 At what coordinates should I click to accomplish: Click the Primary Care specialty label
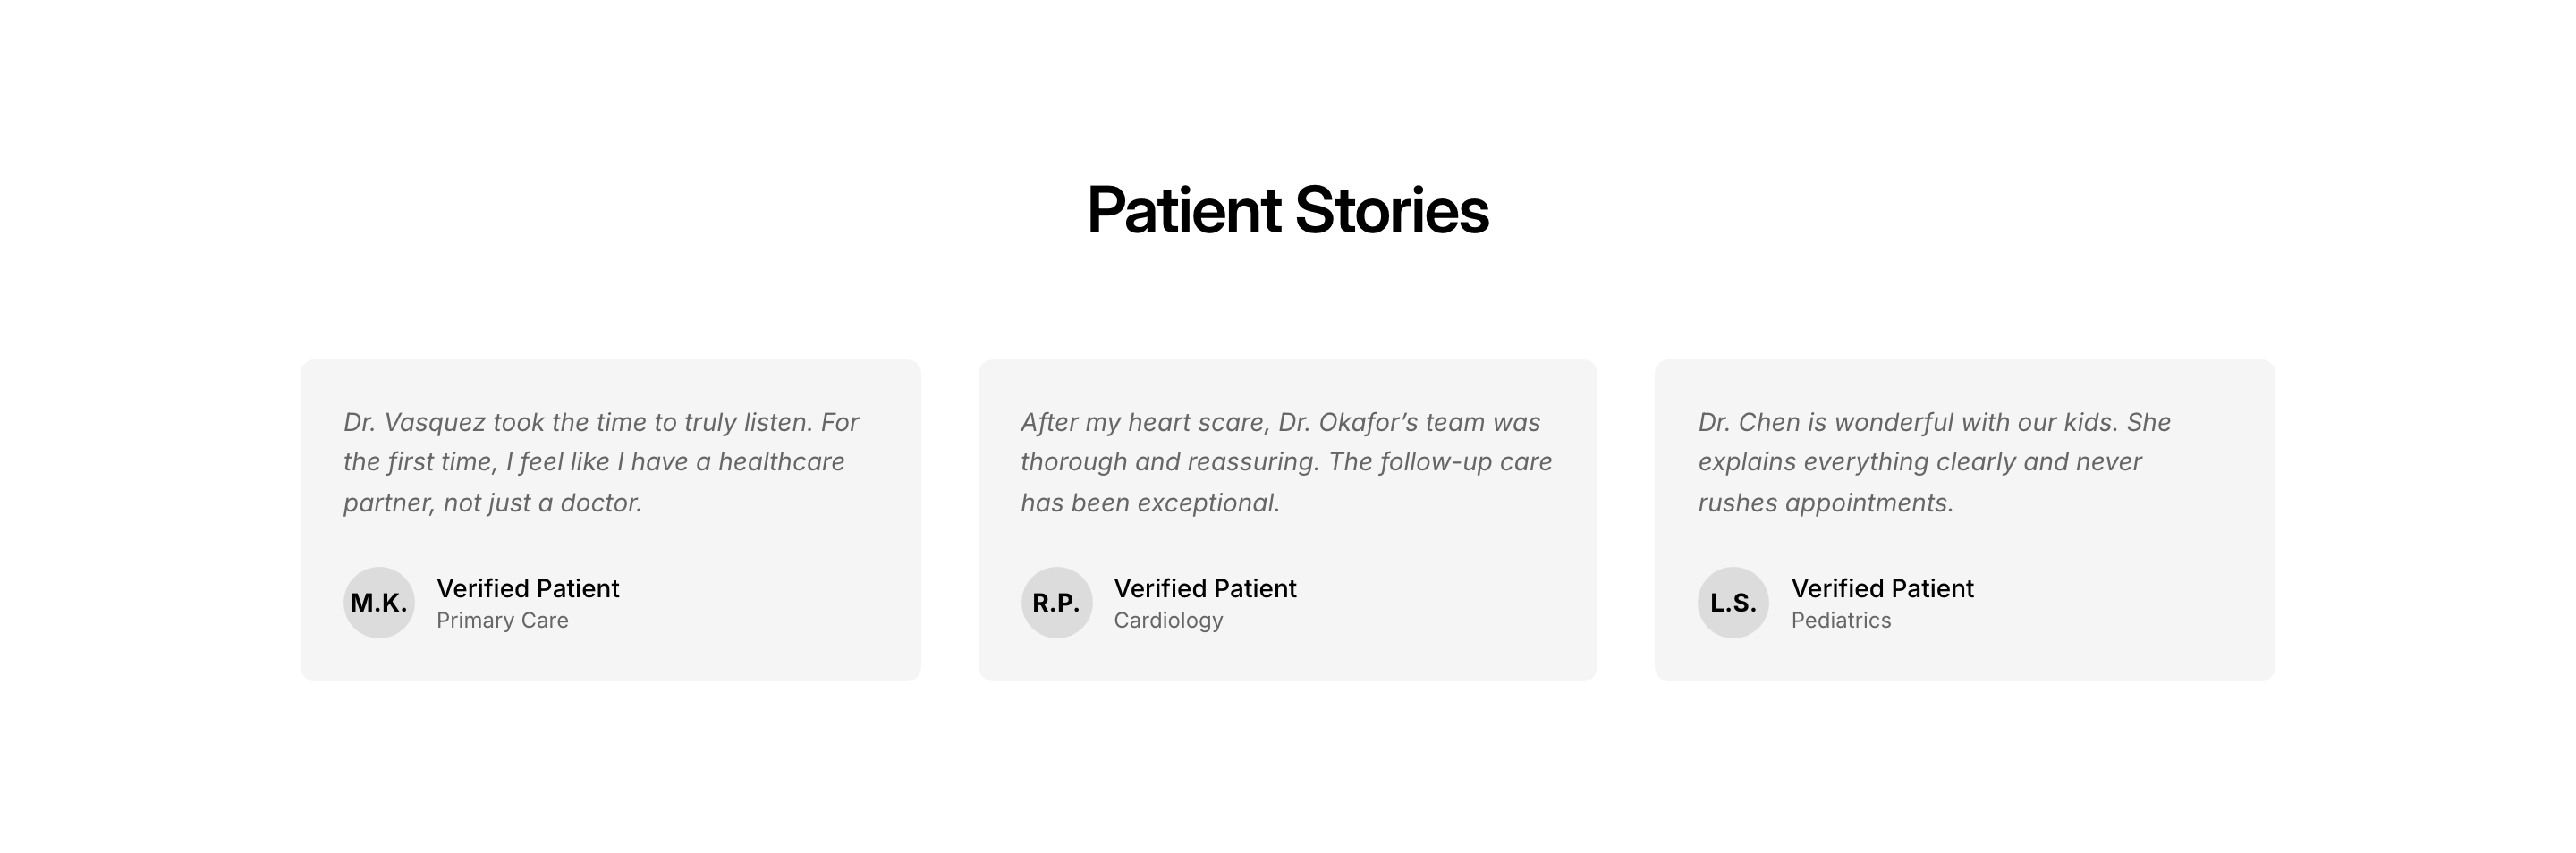pyautogui.click(x=502, y=620)
